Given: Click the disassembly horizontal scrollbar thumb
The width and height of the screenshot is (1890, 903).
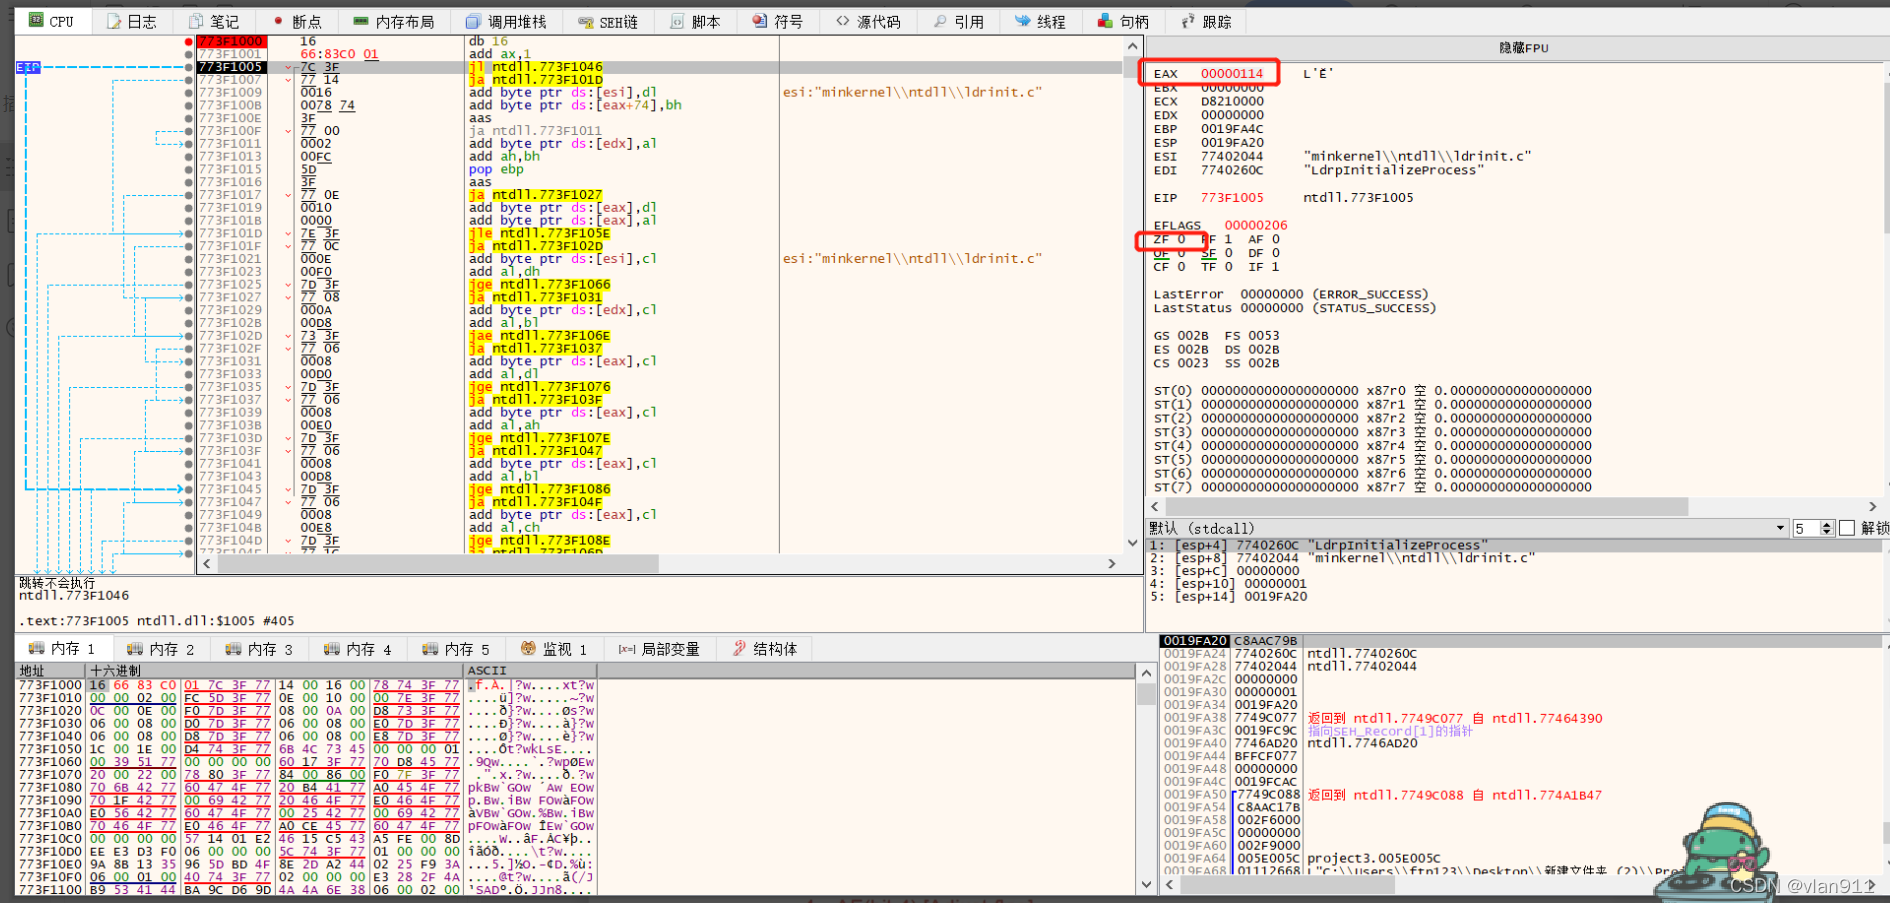Looking at the screenshot, I should coord(438,564).
